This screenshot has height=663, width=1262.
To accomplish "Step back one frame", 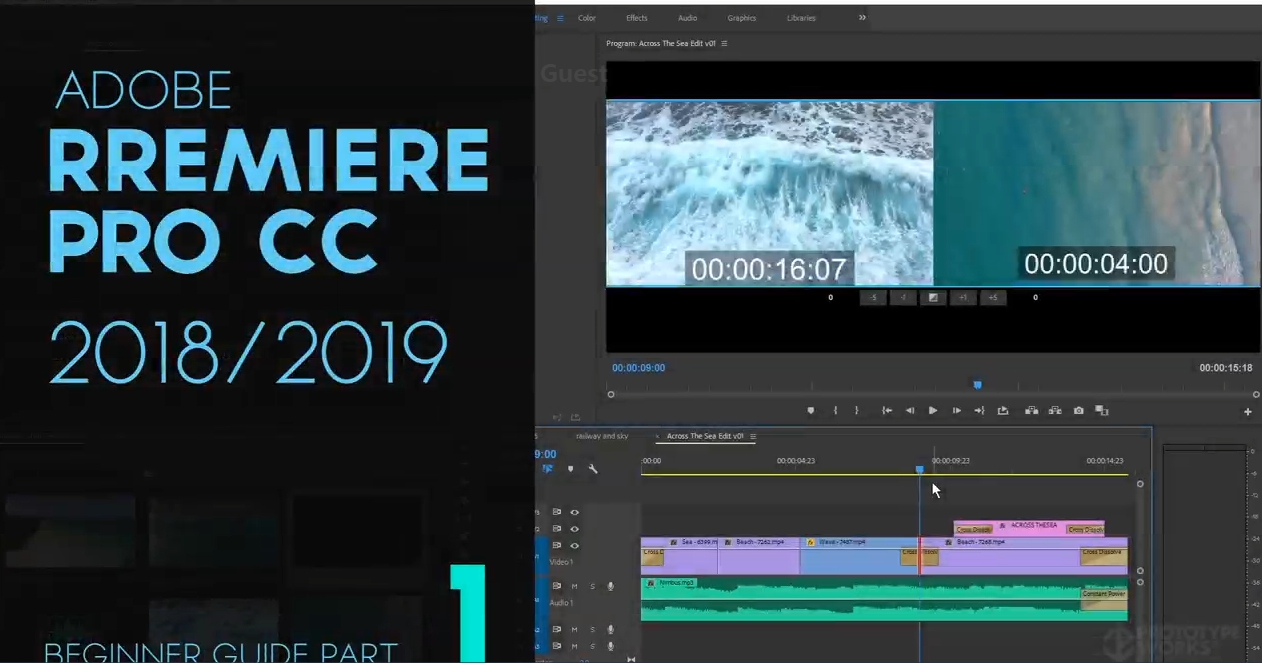I will (910, 410).
